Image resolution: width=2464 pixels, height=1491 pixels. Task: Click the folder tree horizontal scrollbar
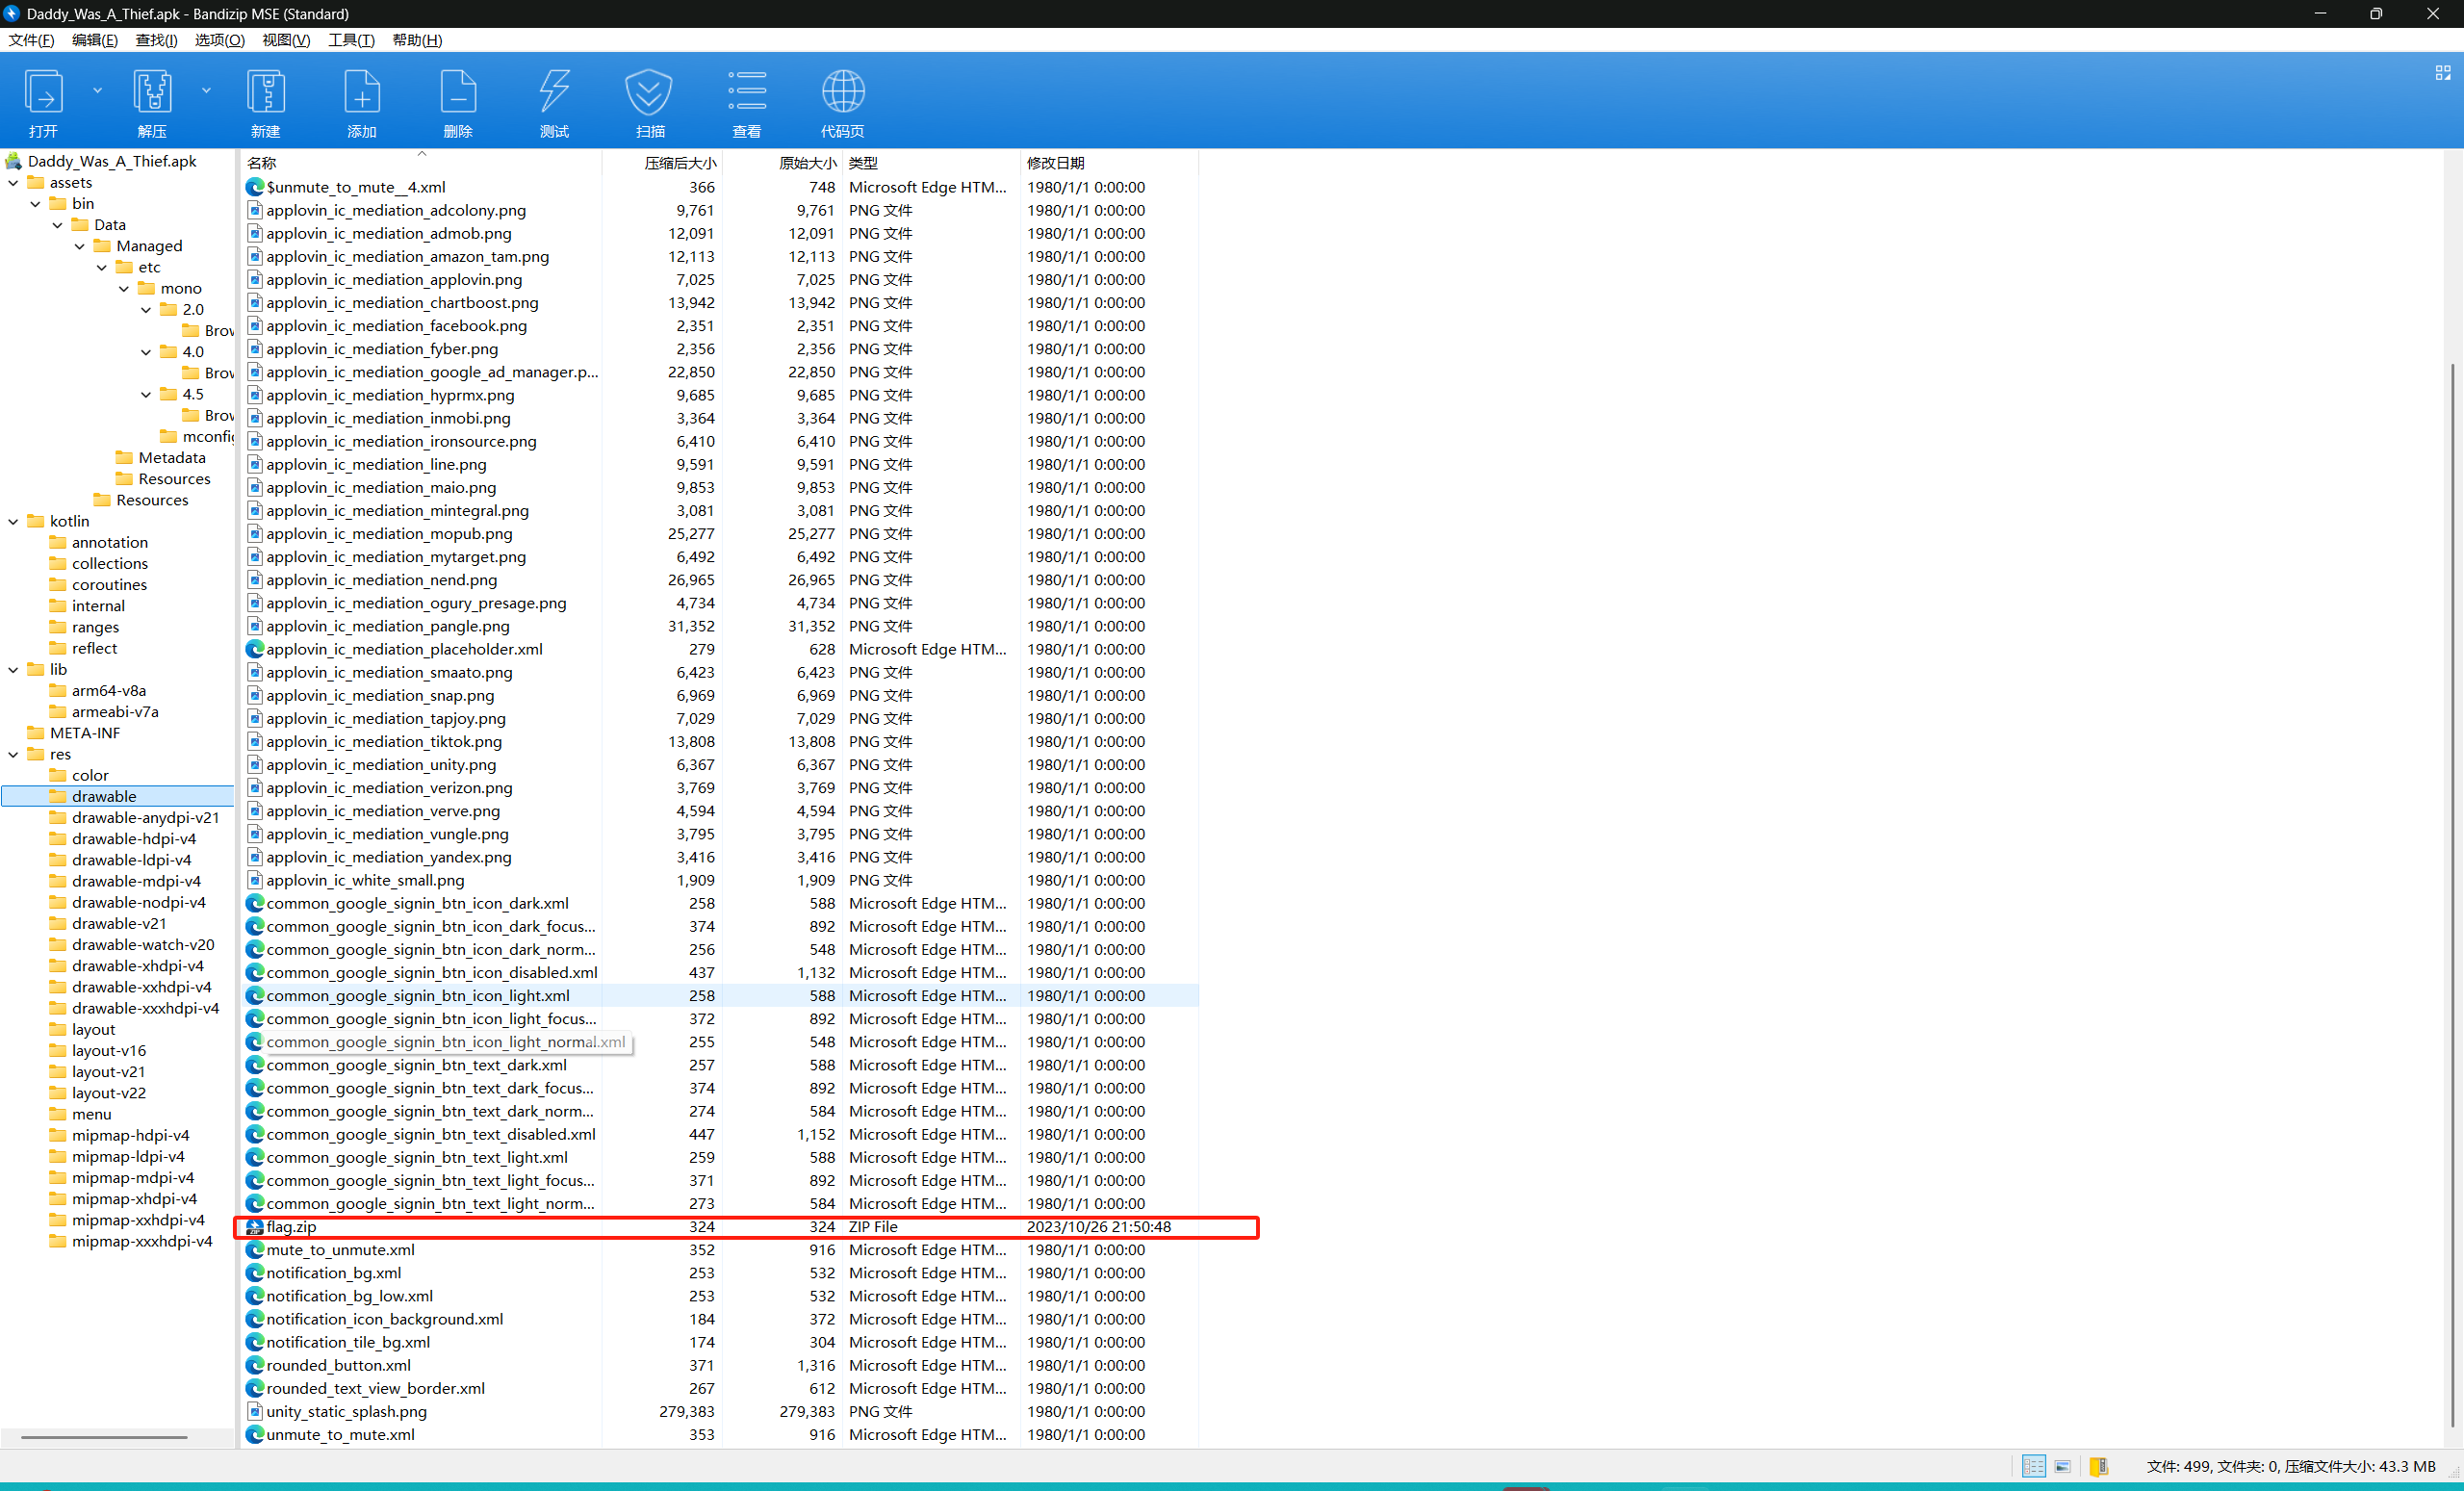tap(105, 1437)
